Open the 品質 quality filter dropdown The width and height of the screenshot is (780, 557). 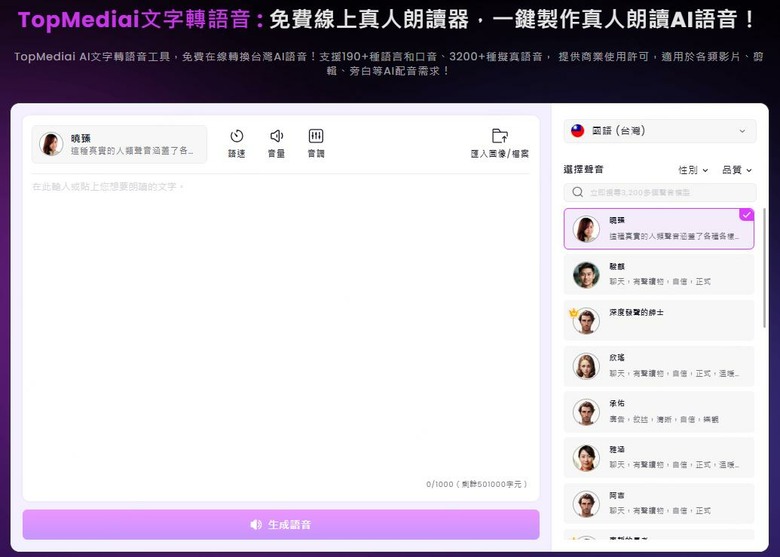pyautogui.click(x=737, y=170)
